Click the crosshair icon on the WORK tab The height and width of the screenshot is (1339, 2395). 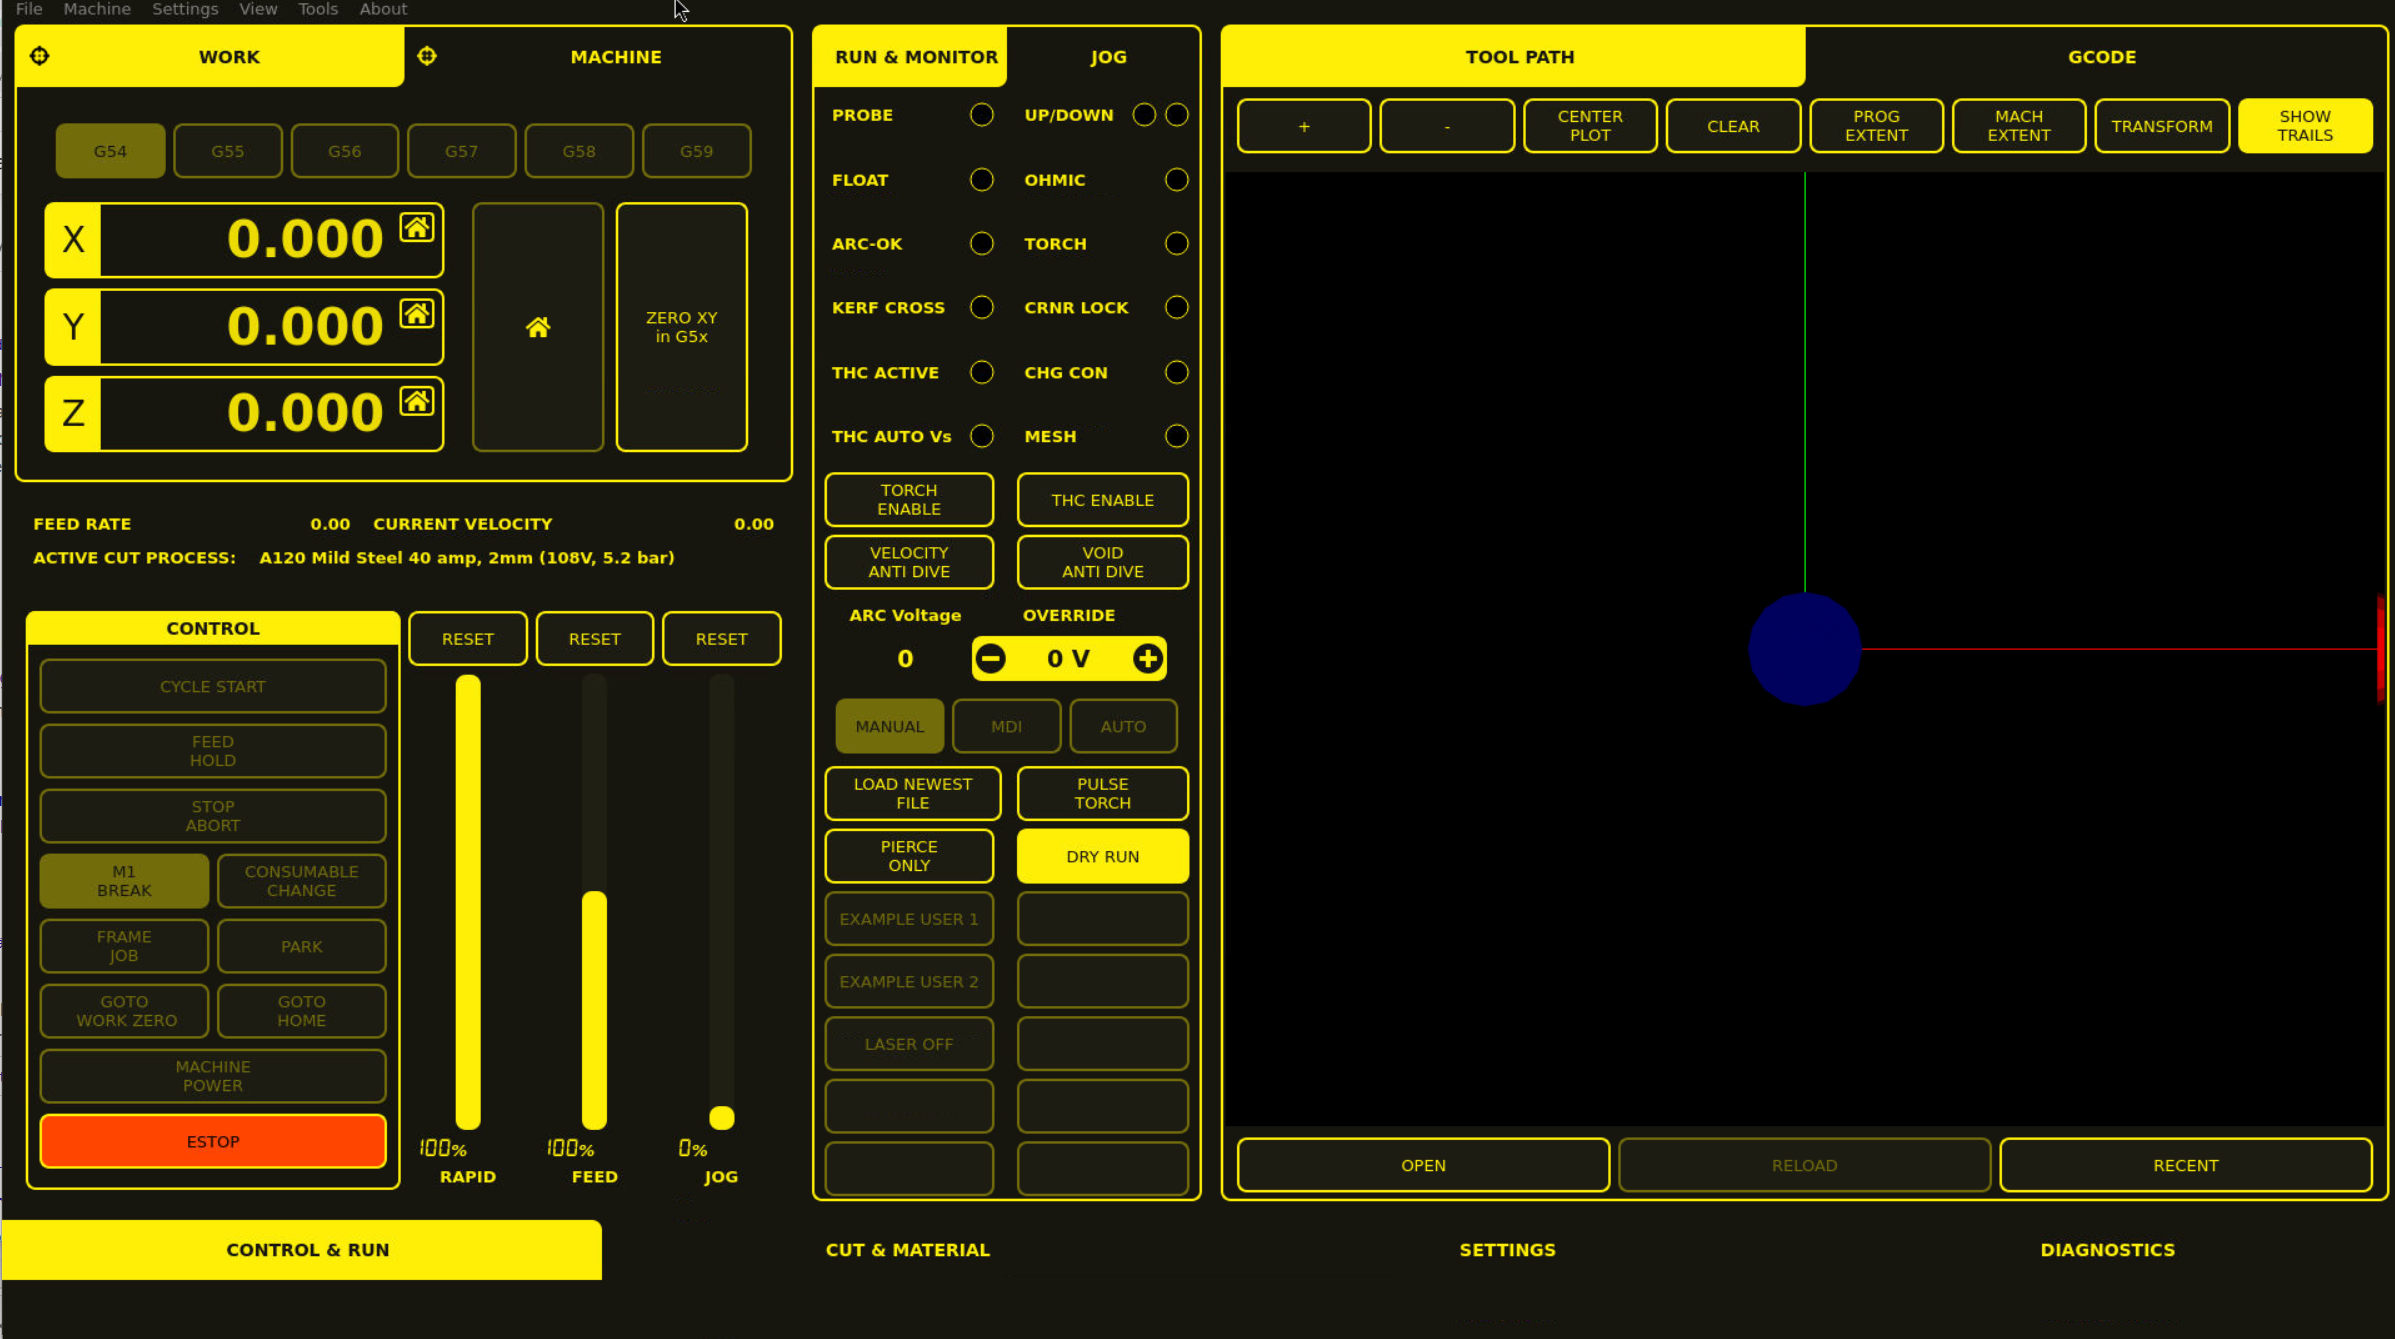[x=39, y=56]
